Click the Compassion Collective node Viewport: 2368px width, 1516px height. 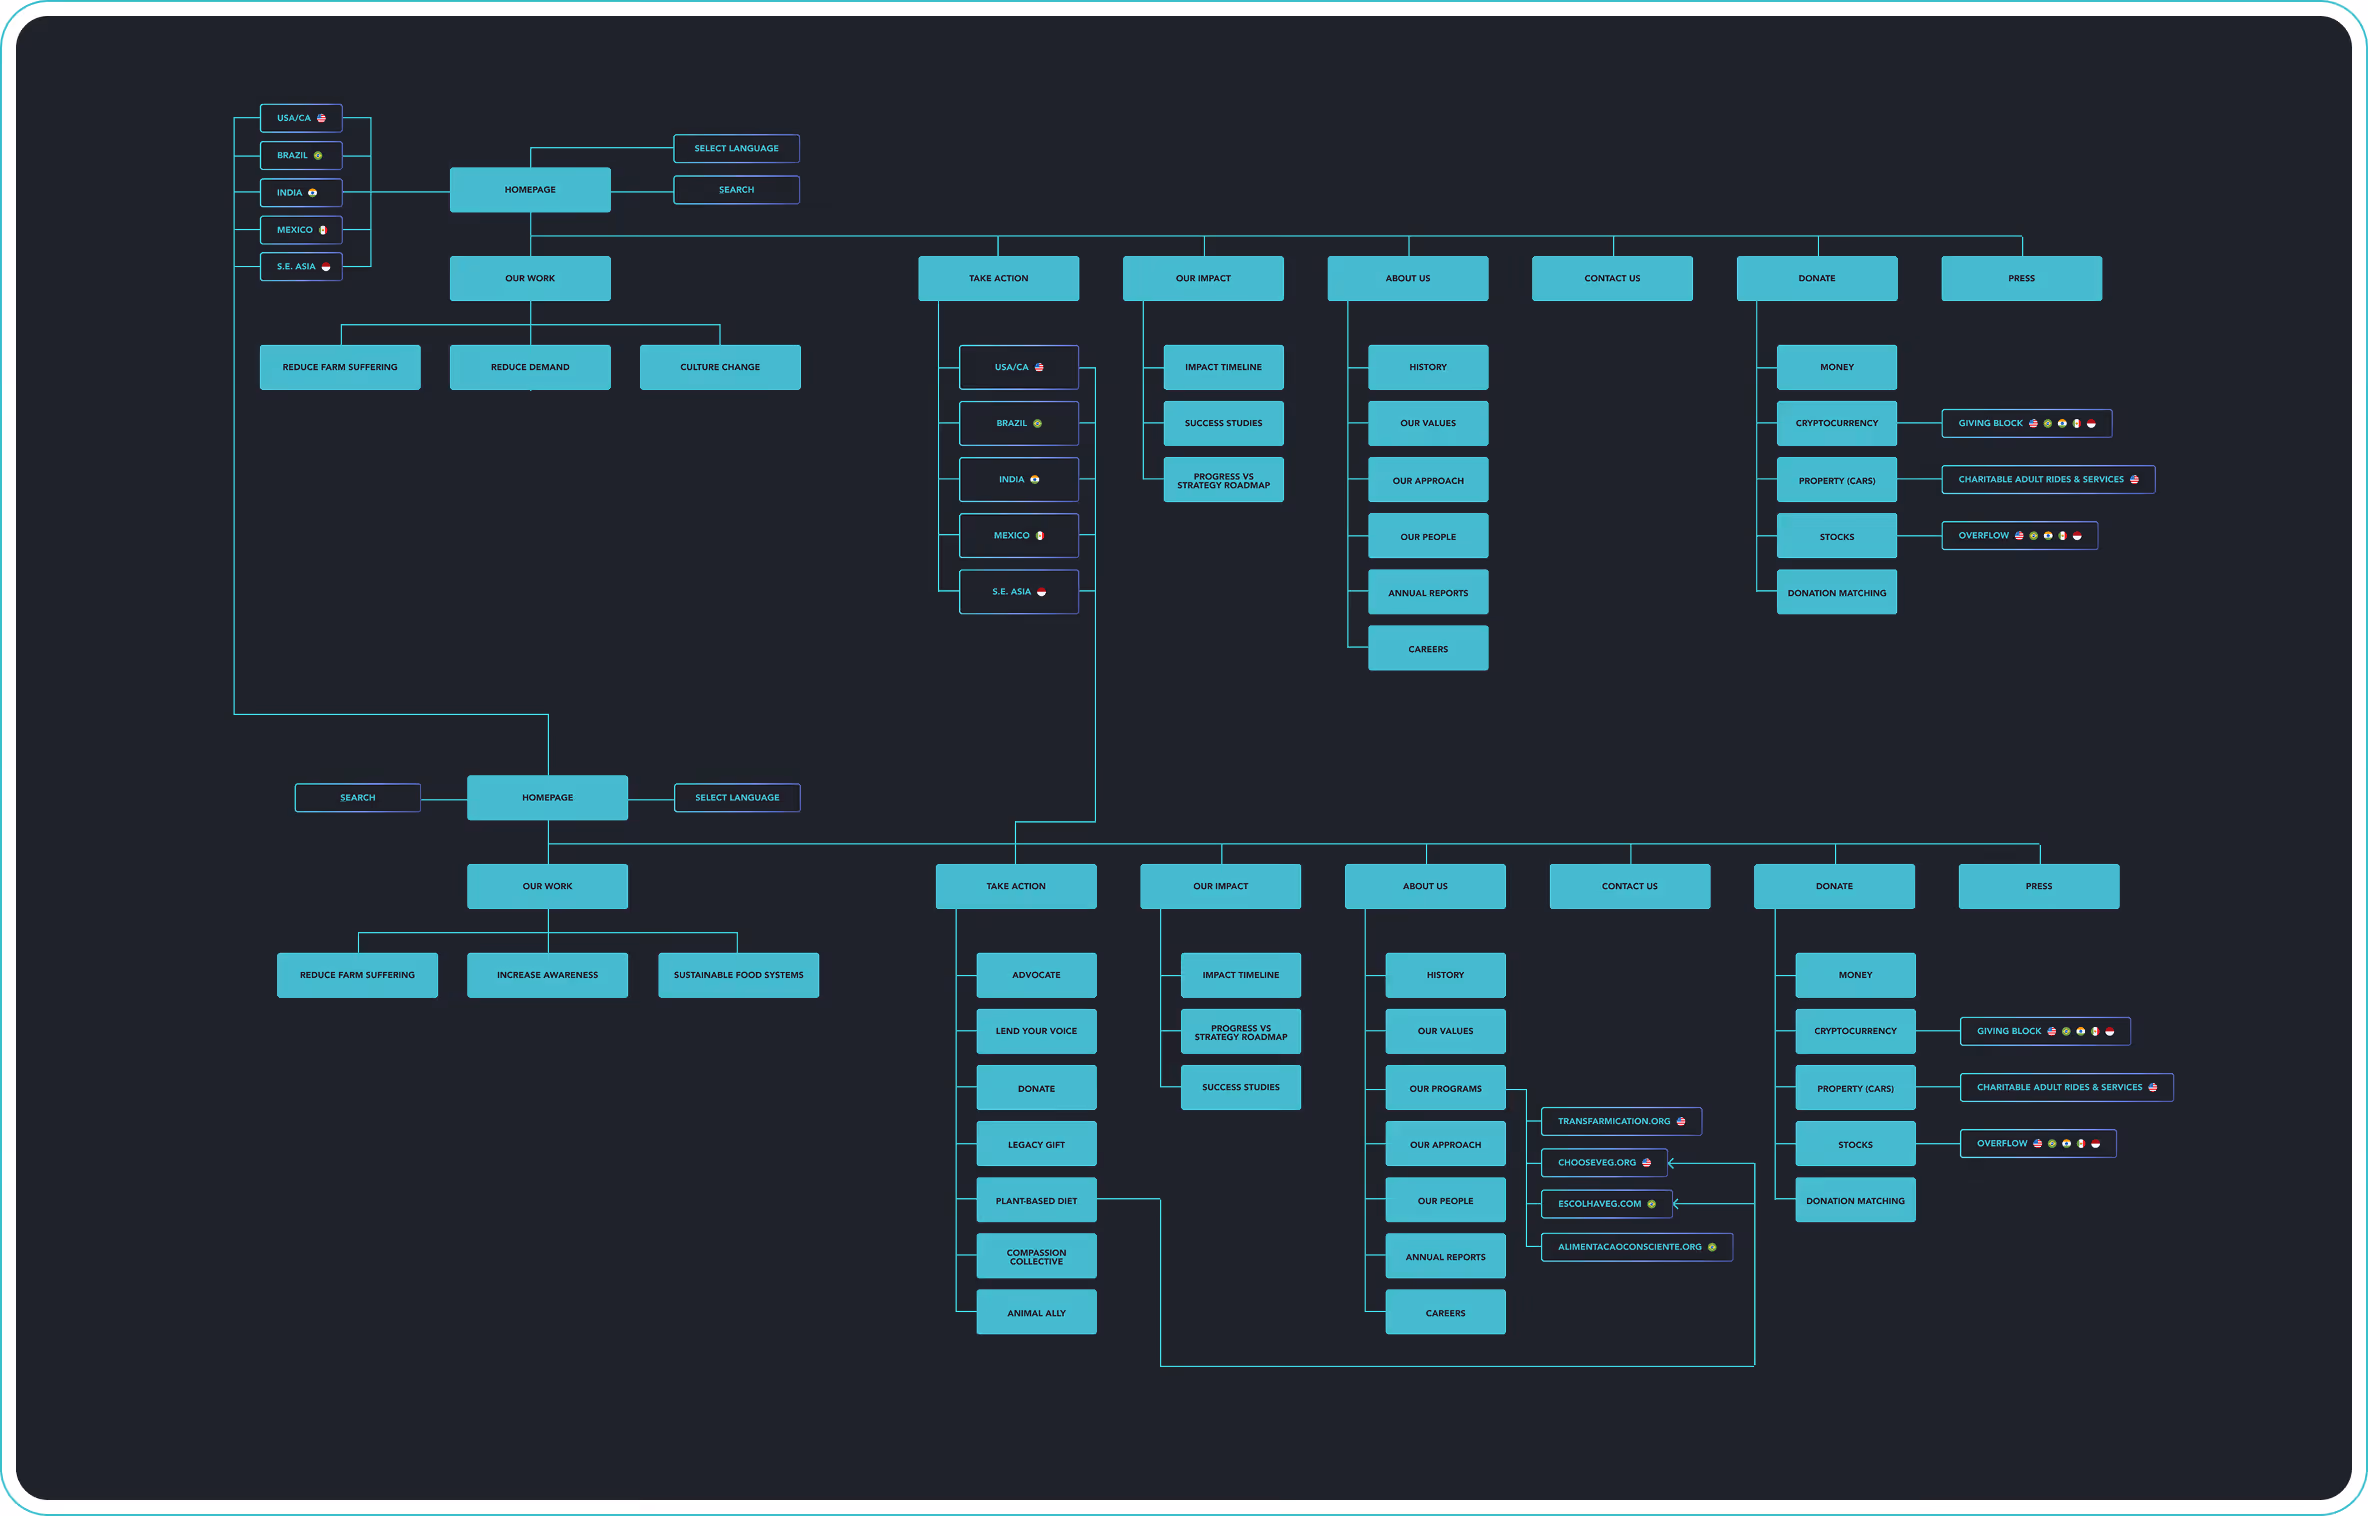click(1036, 1256)
